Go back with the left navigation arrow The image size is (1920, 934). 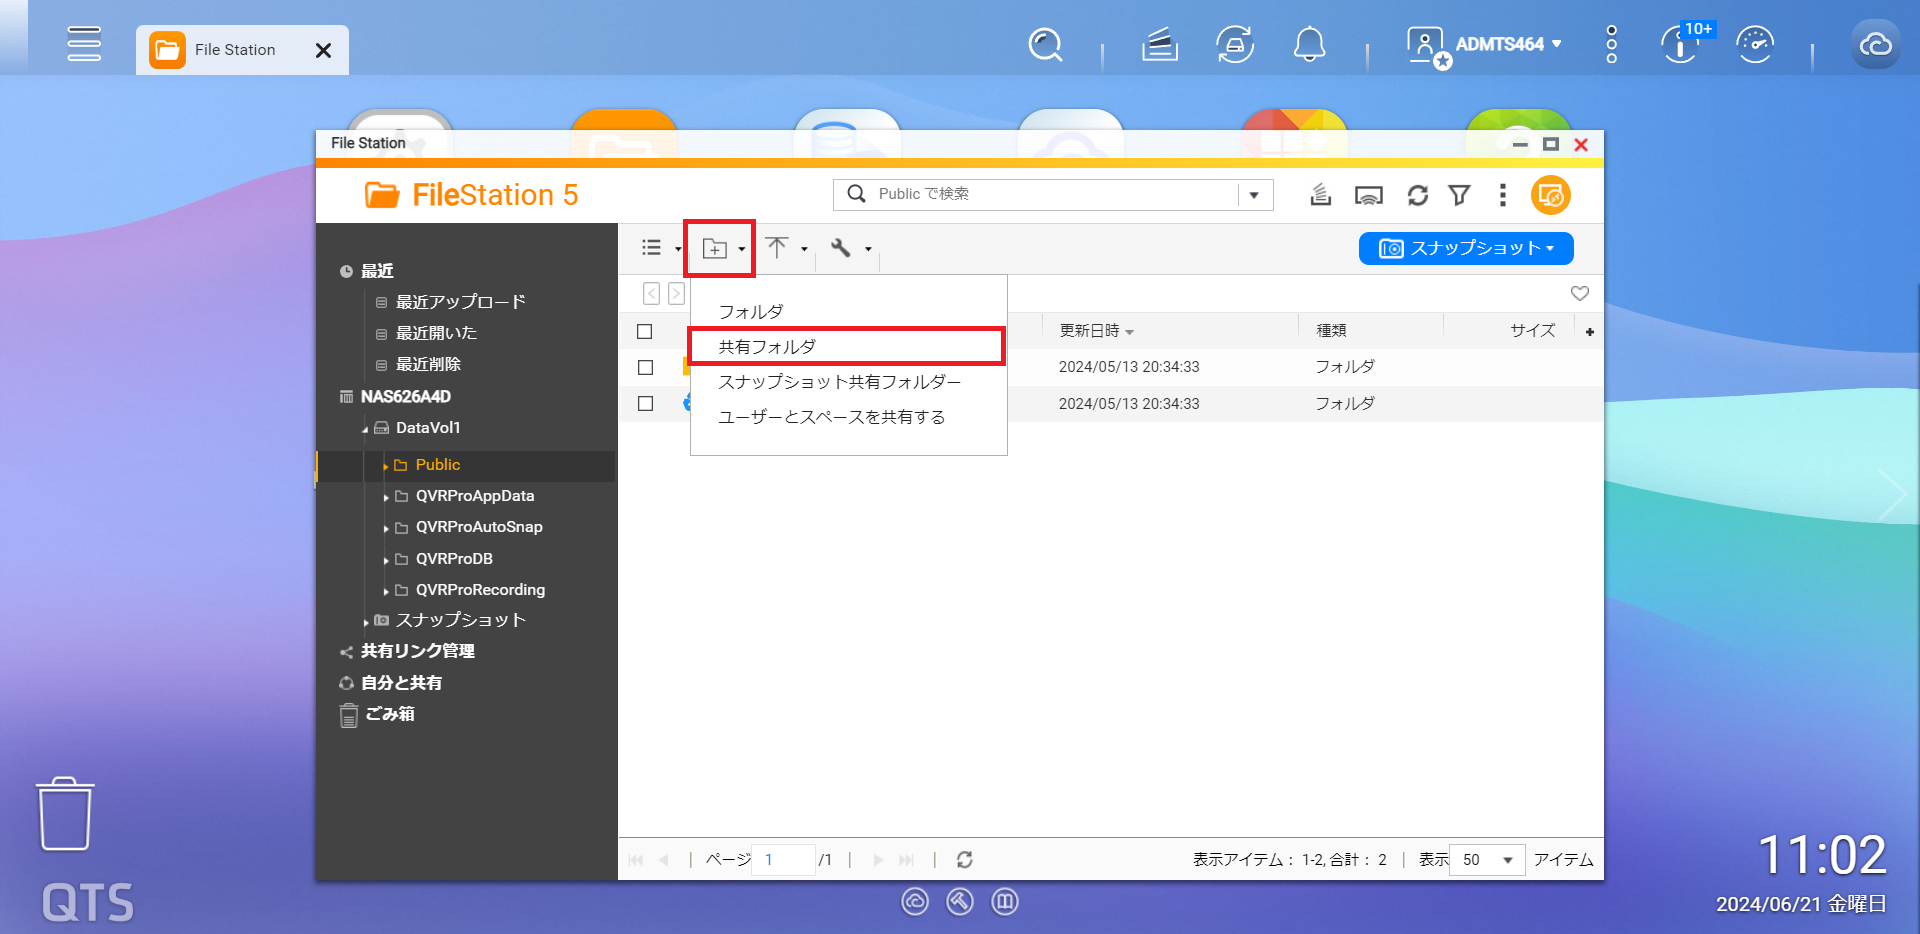click(652, 293)
